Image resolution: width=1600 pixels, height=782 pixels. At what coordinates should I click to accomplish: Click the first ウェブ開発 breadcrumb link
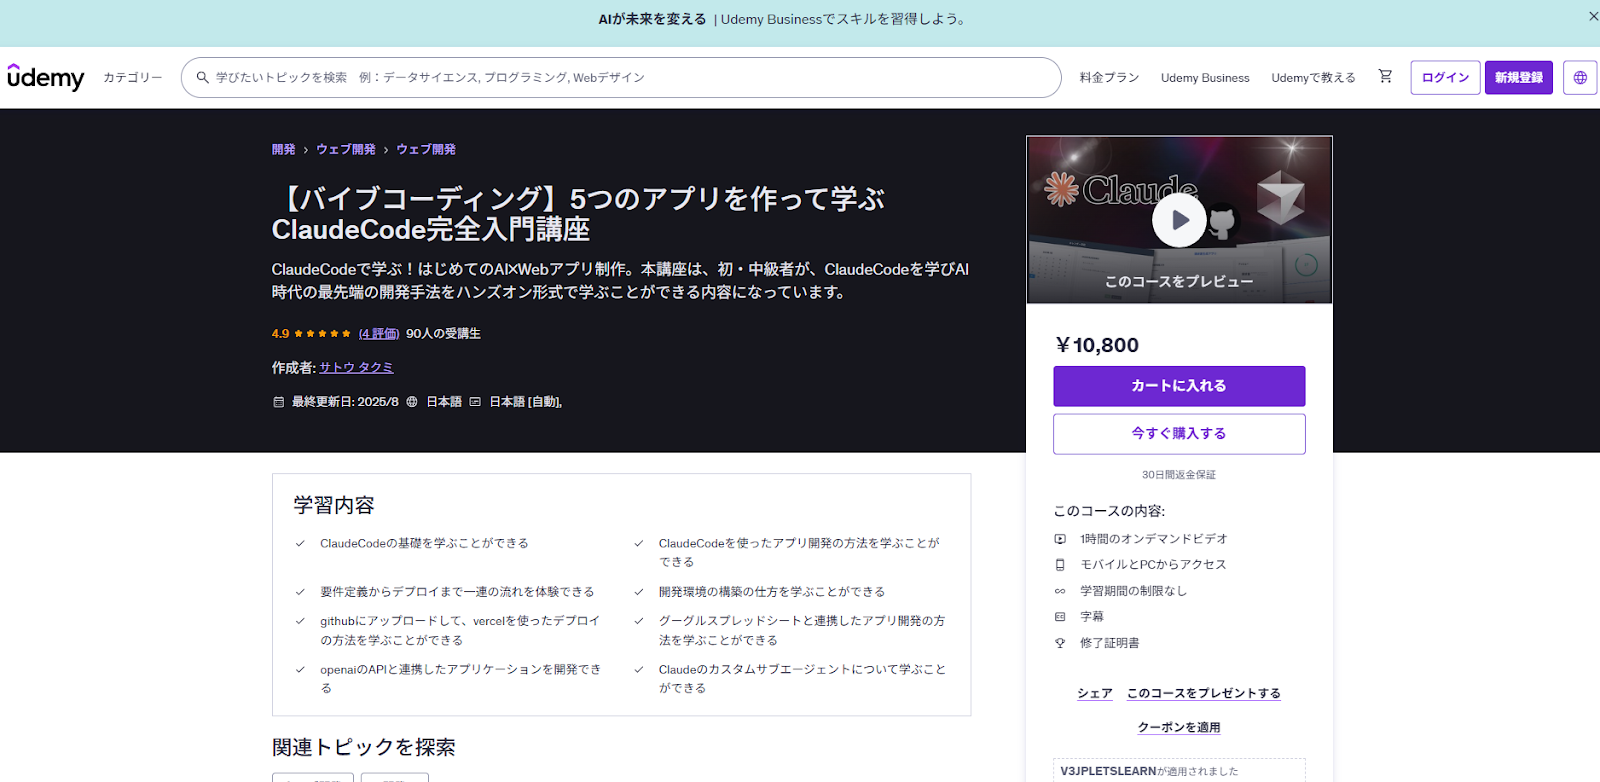point(346,149)
